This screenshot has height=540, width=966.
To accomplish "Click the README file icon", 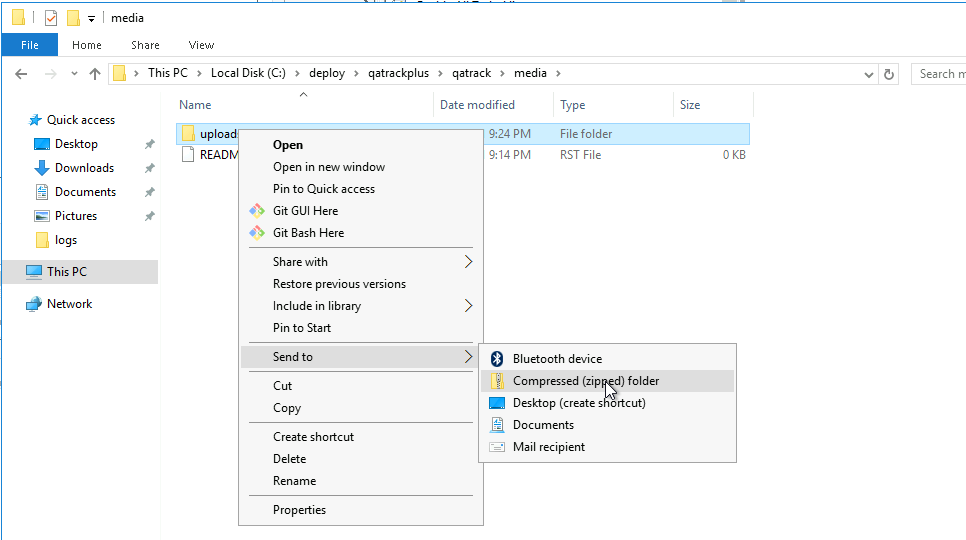I will click(188, 155).
